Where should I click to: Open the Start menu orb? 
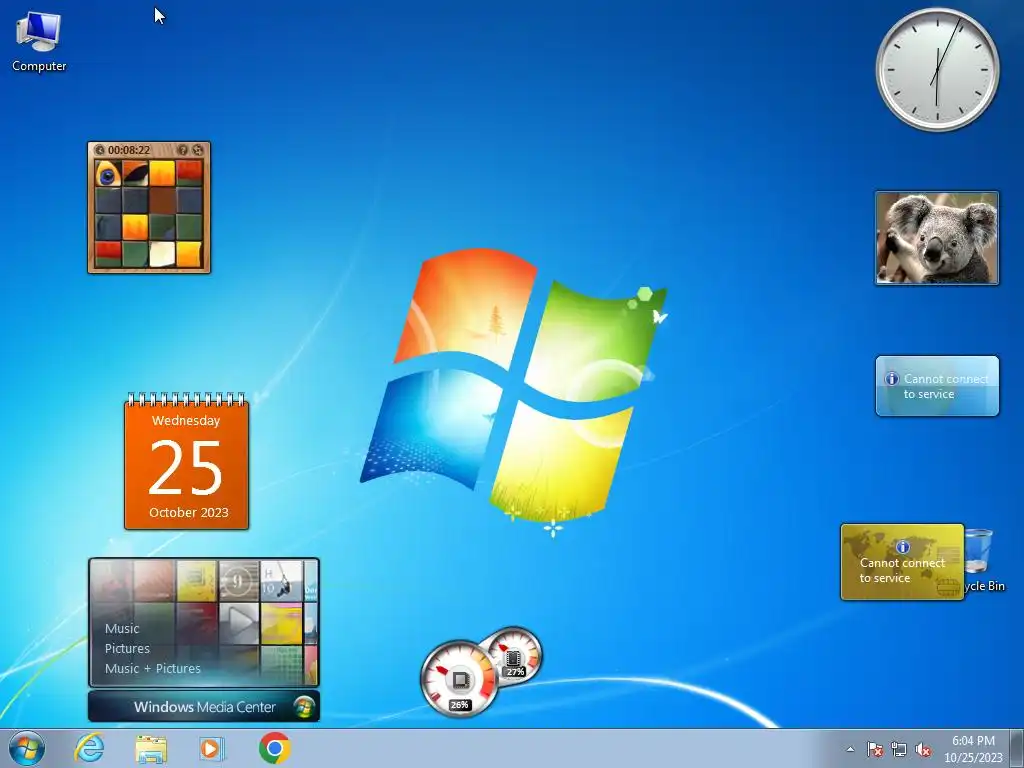[x=27, y=748]
